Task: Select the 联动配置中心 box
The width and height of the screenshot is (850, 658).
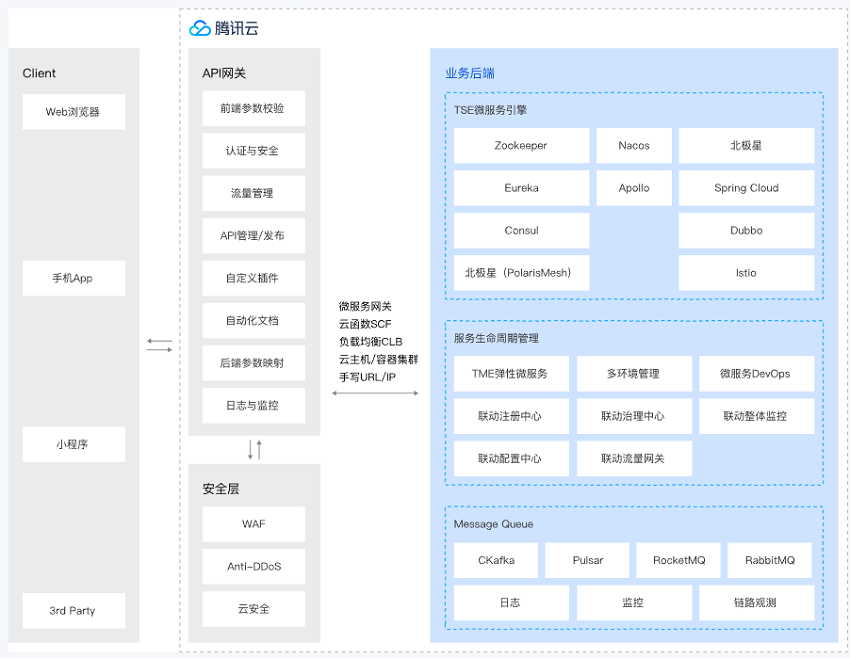Action: 511,459
